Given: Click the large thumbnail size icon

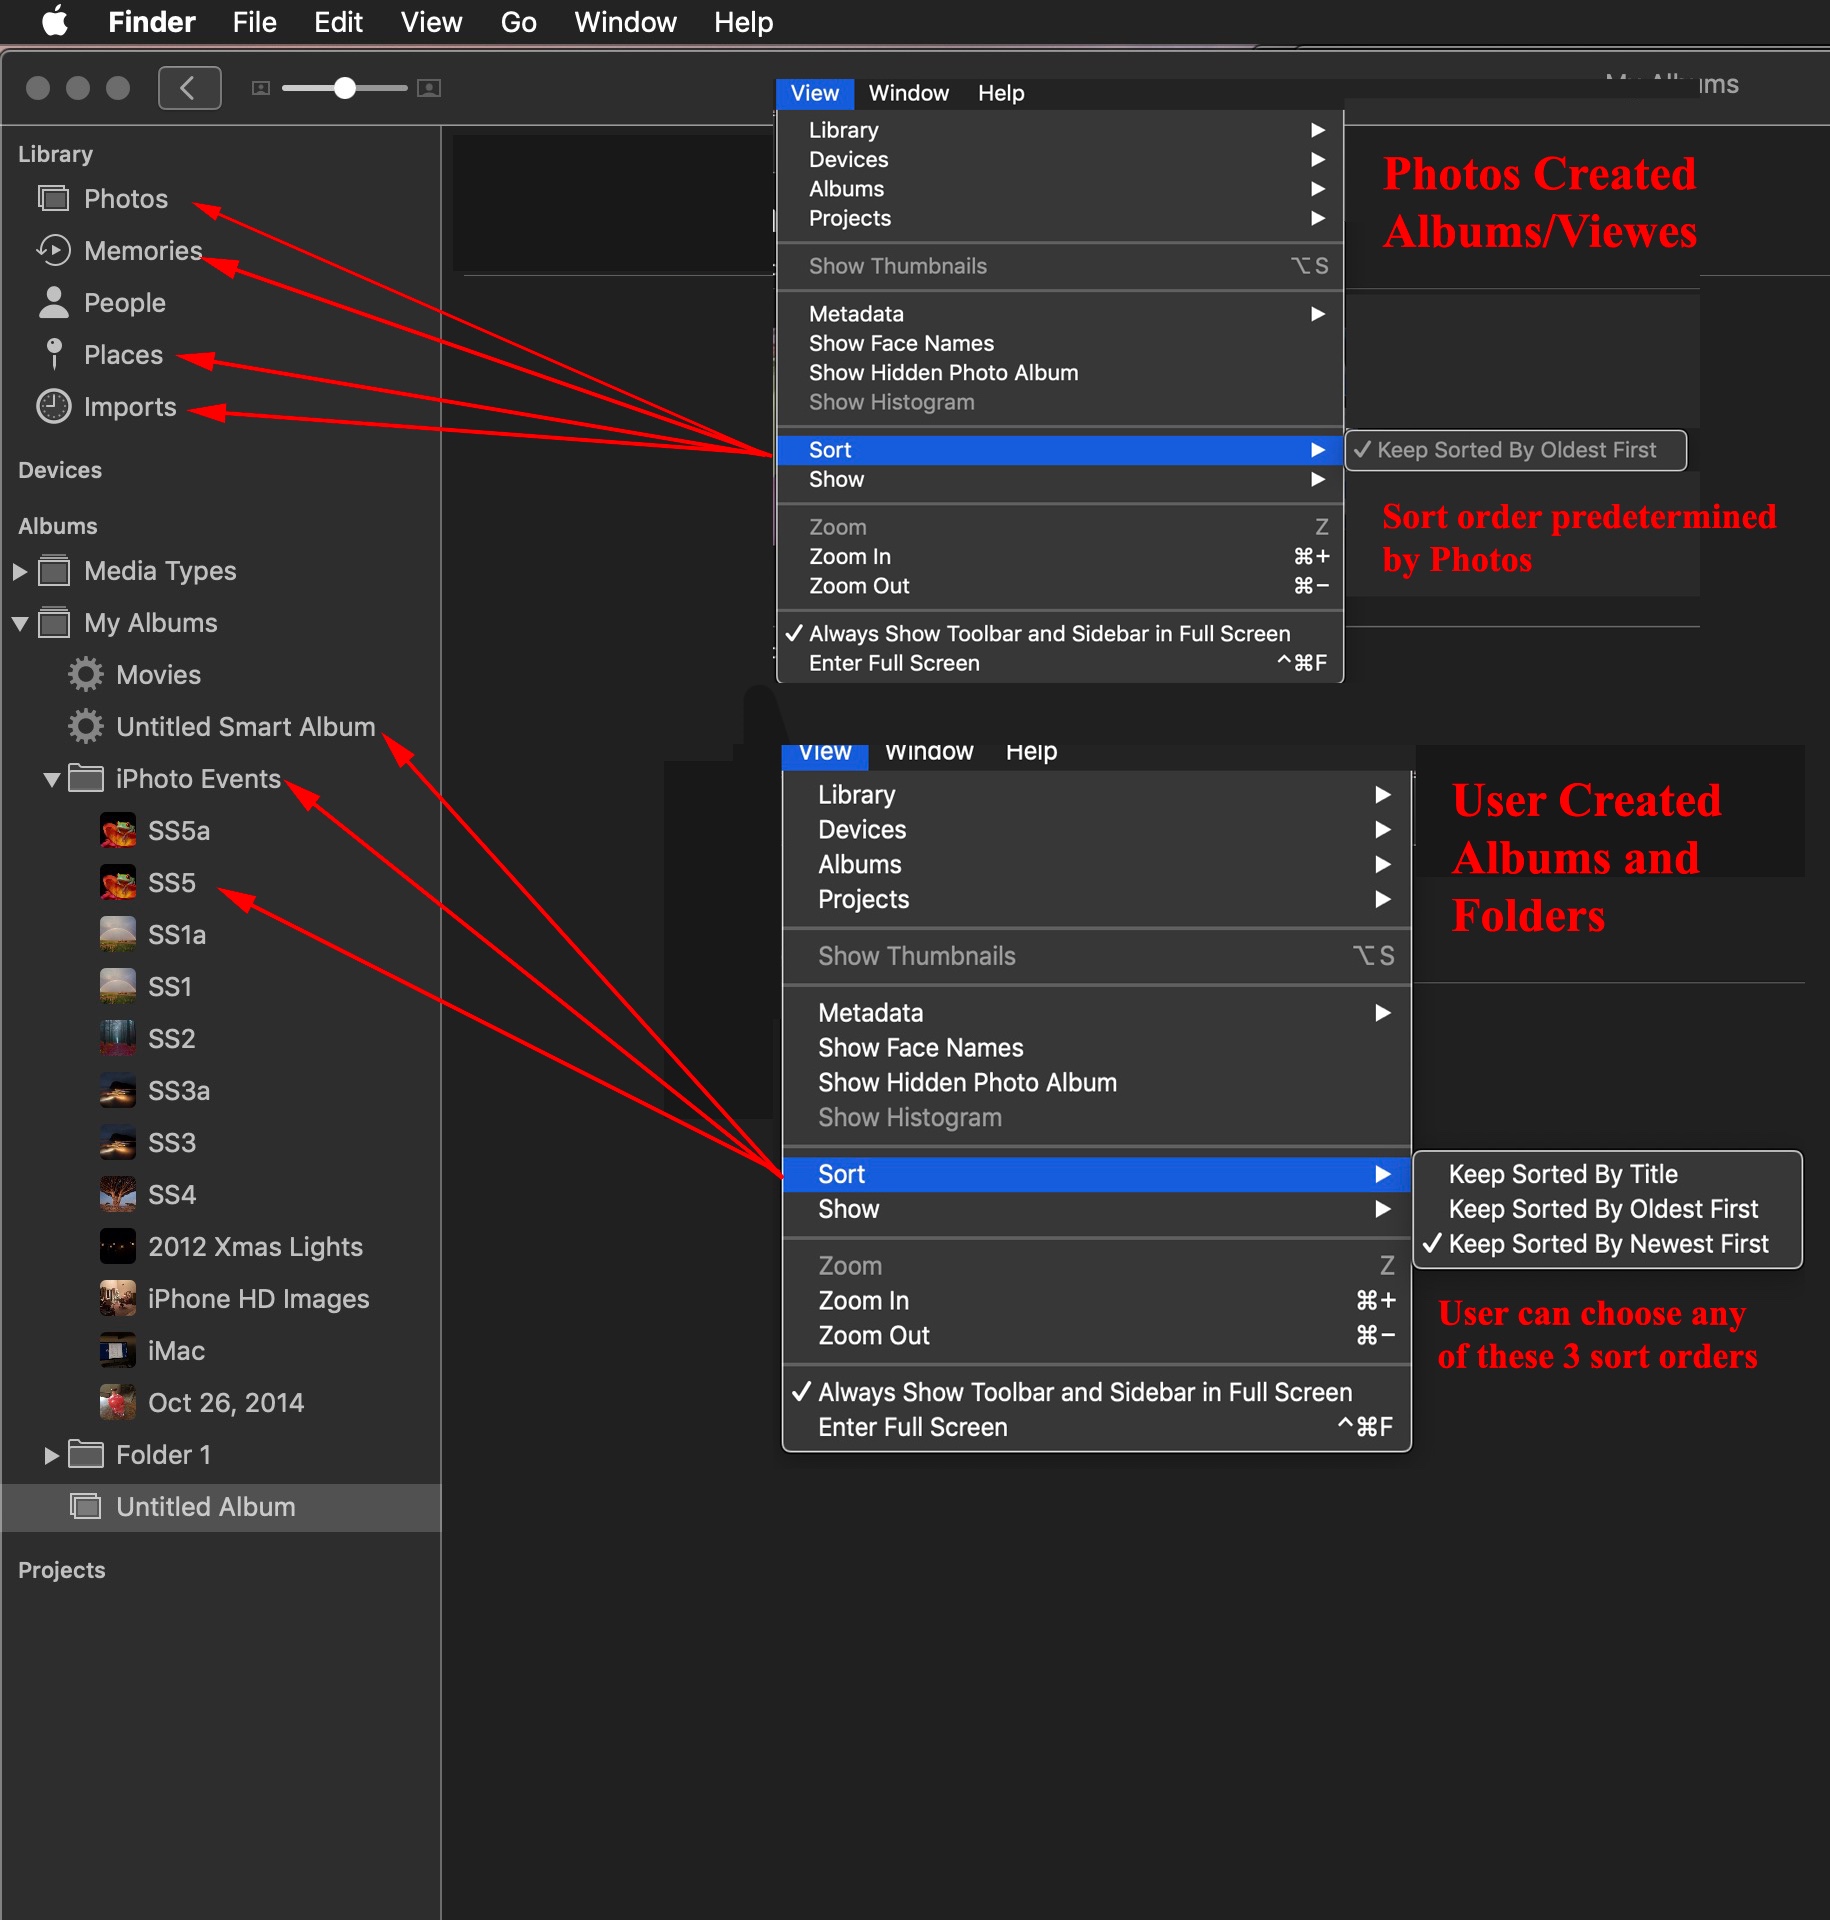Looking at the screenshot, I should click(429, 88).
